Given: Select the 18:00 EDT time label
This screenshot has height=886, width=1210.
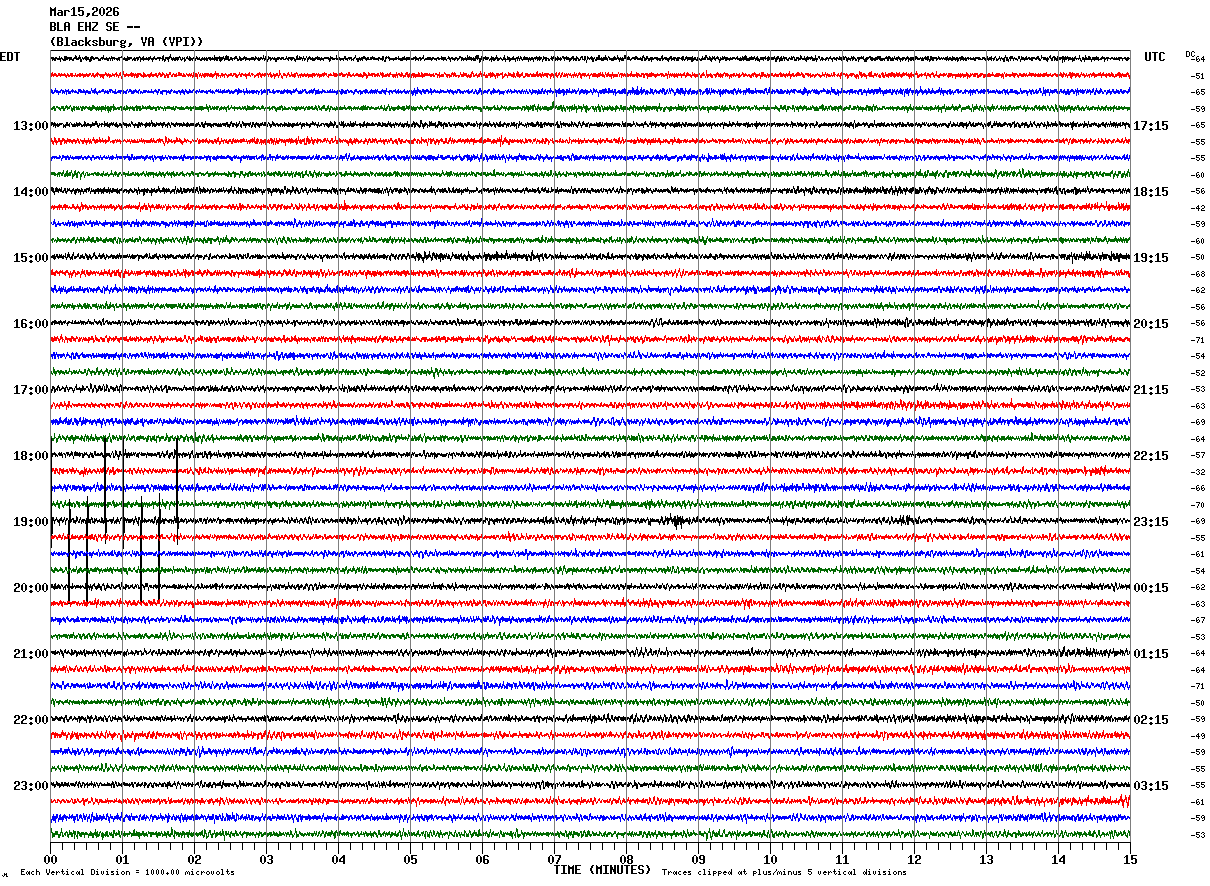Looking at the screenshot, I should pyautogui.click(x=31, y=456).
